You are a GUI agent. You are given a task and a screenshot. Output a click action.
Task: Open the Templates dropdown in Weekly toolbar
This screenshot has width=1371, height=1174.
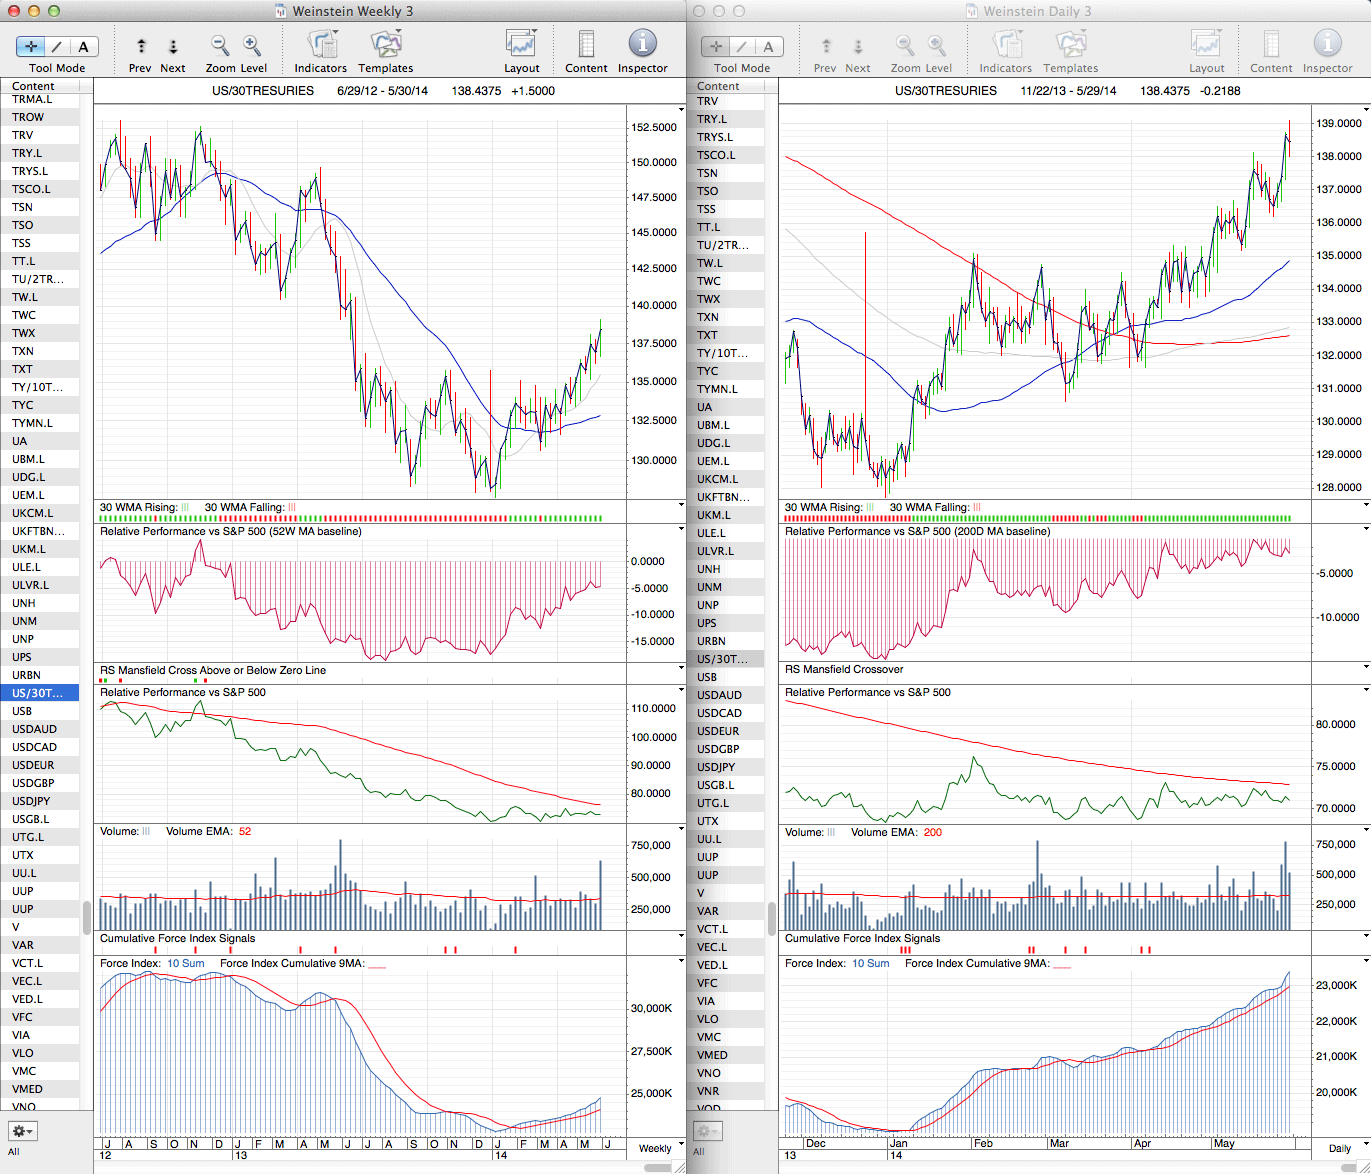click(x=385, y=44)
